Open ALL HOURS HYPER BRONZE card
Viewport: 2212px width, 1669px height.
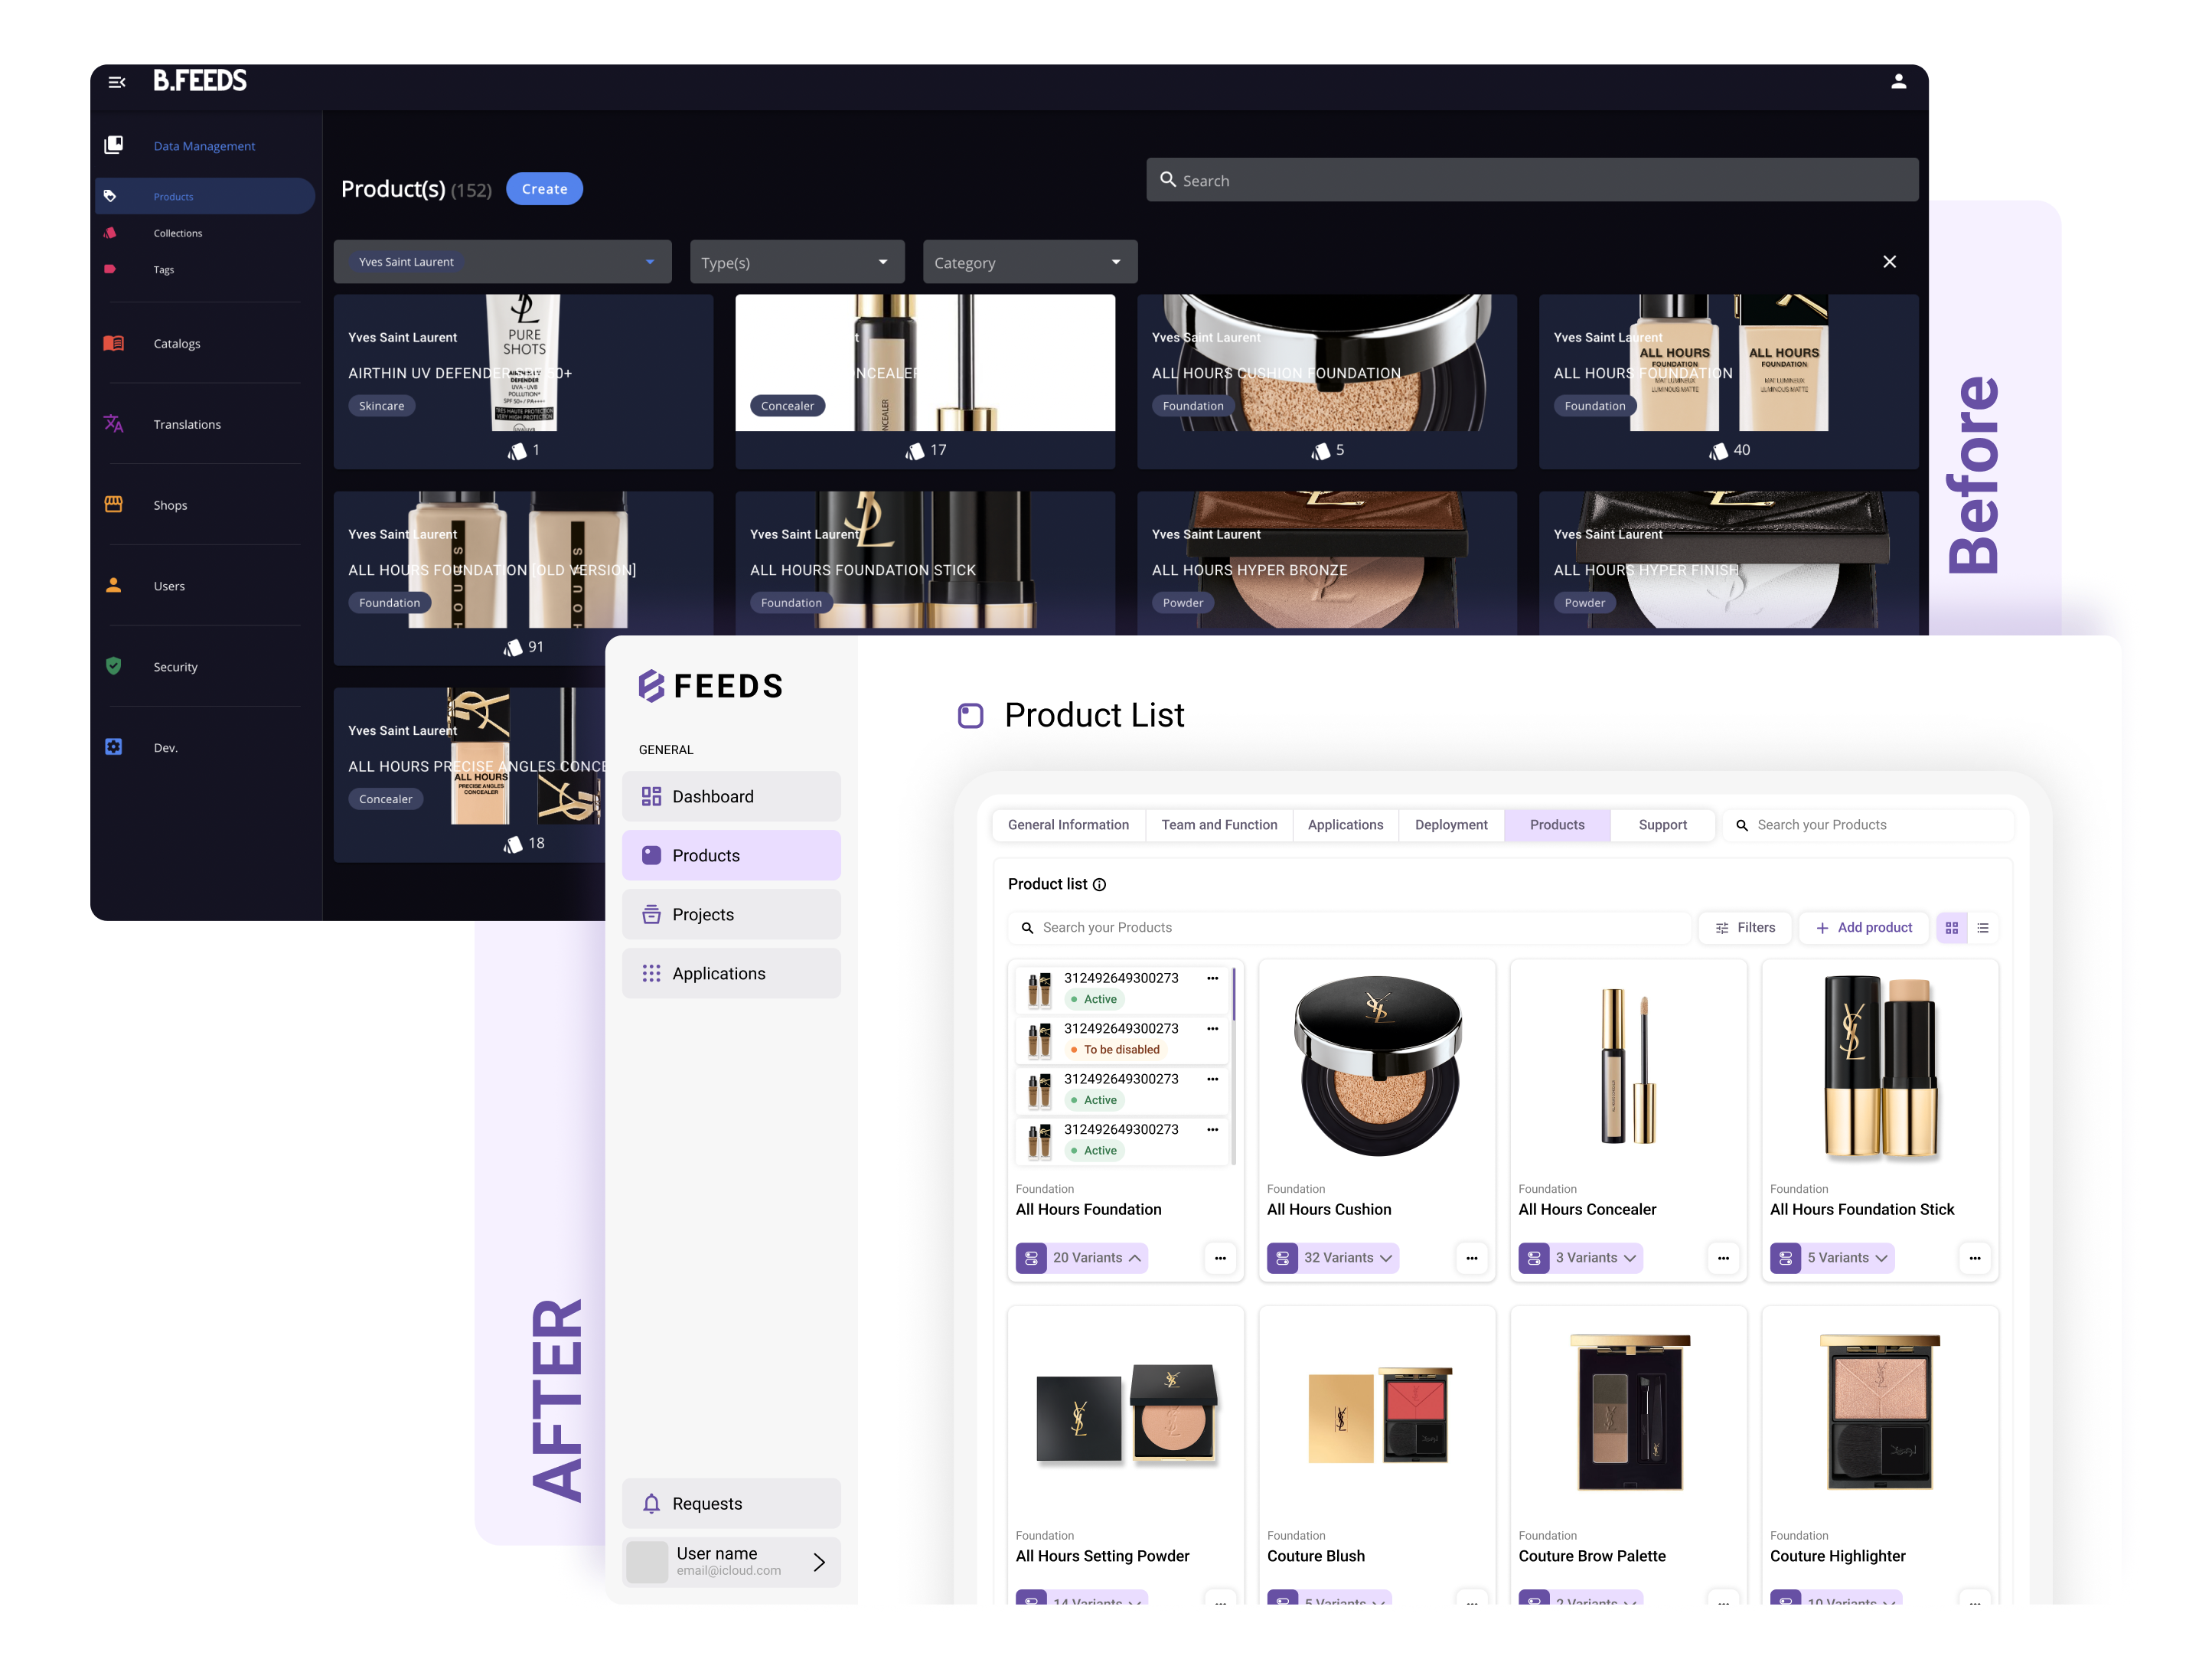coord(1326,562)
